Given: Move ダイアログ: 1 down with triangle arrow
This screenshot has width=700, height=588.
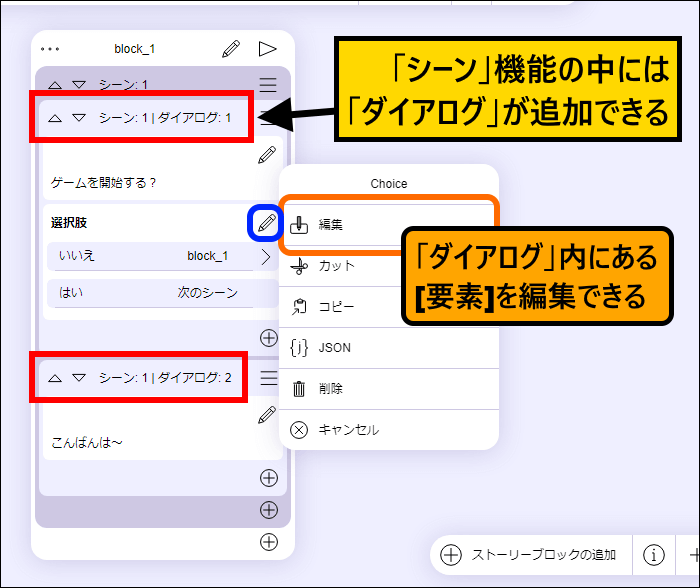Looking at the screenshot, I should [x=79, y=118].
